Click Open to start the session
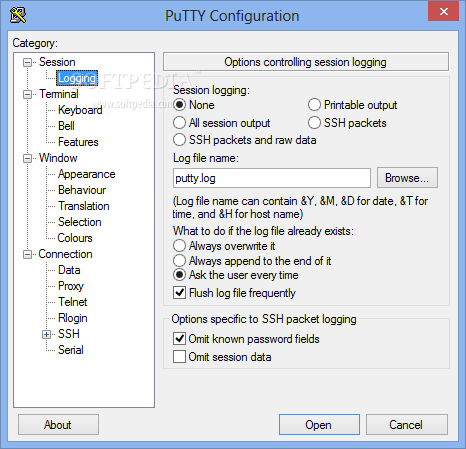Viewport: 466px width, 449px height. 319,425
